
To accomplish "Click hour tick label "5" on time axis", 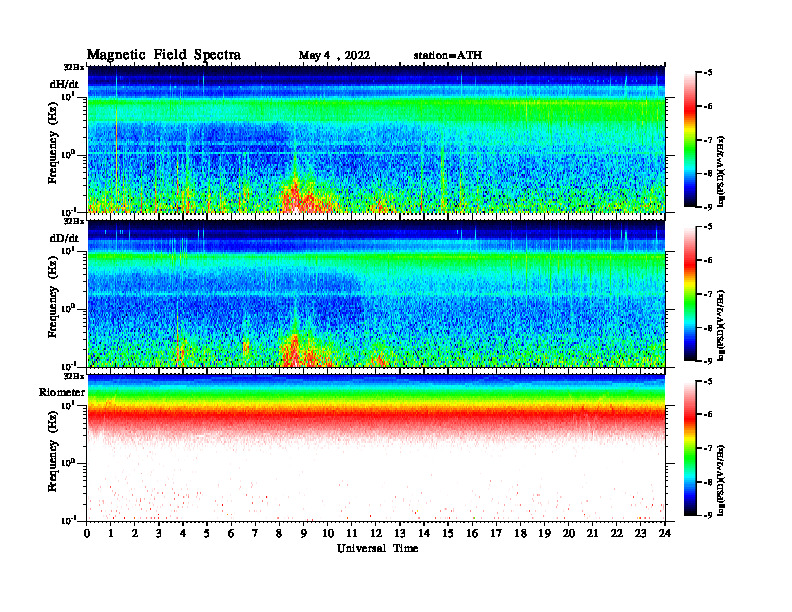I will pyautogui.click(x=207, y=533).
